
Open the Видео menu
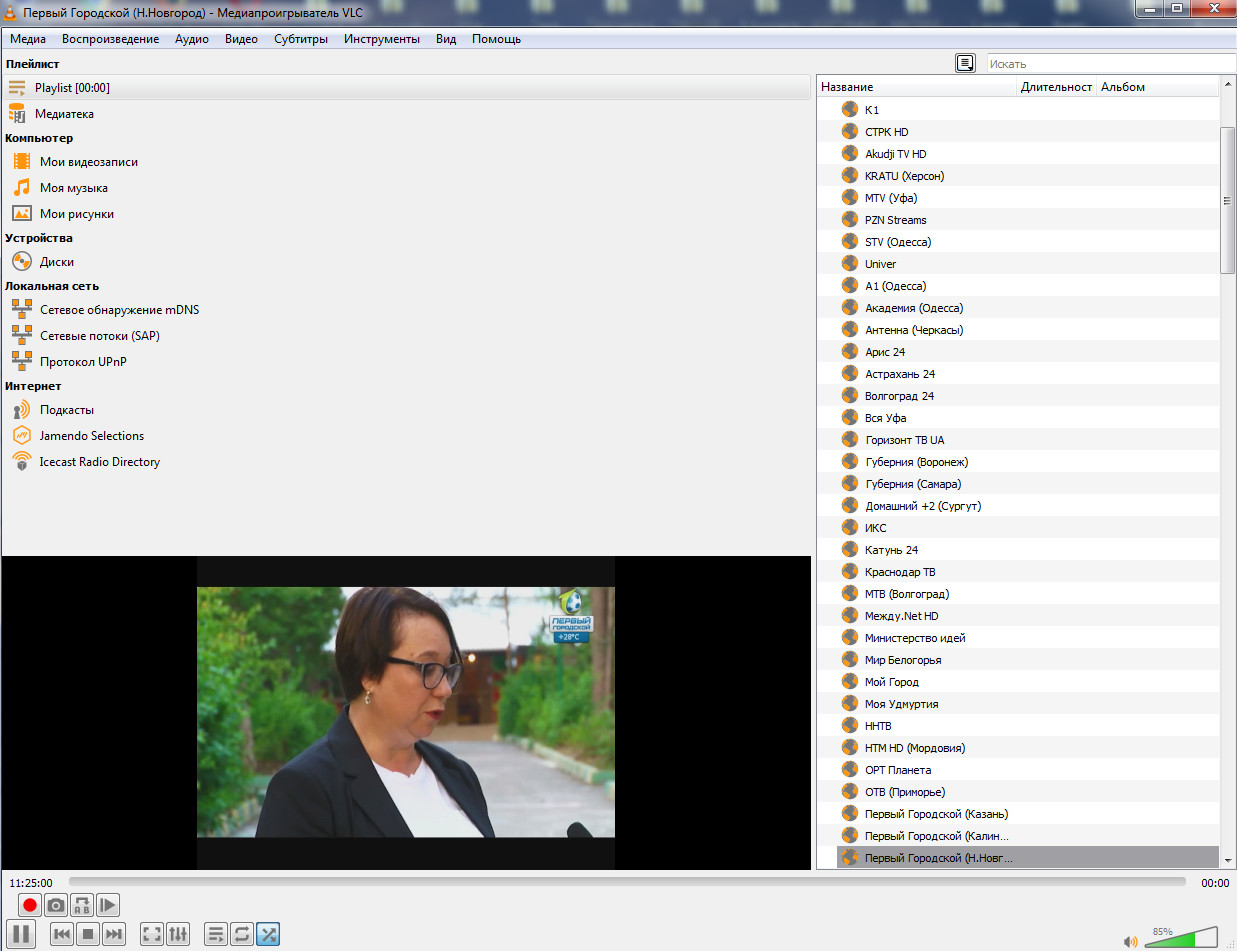[x=241, y=39]
